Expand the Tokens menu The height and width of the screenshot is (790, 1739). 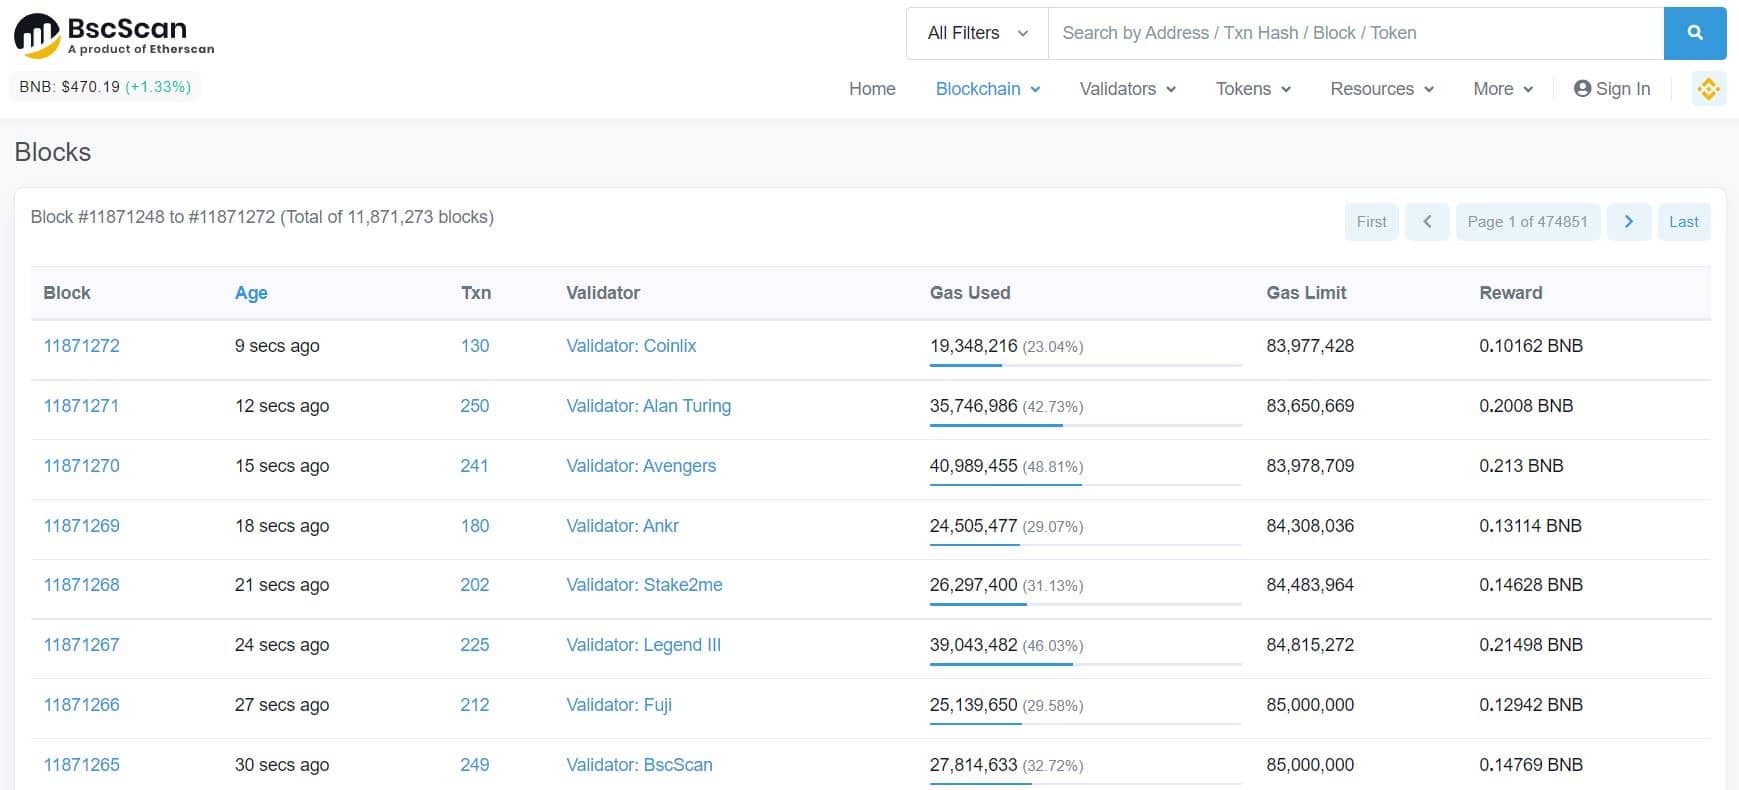pos(1253,89)
